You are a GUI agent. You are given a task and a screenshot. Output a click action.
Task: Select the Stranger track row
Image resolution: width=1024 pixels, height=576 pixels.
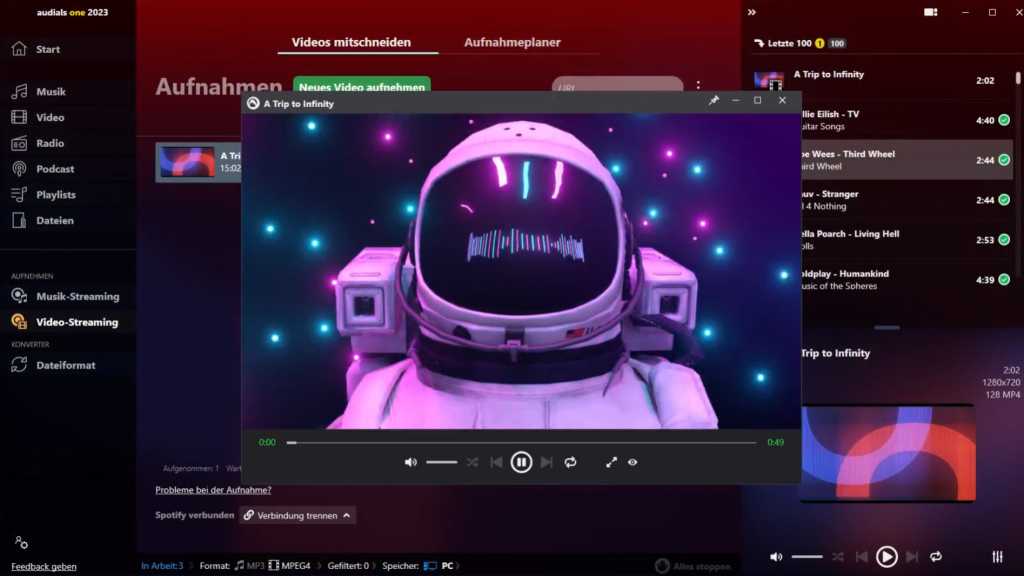click(x=907, y=200)
